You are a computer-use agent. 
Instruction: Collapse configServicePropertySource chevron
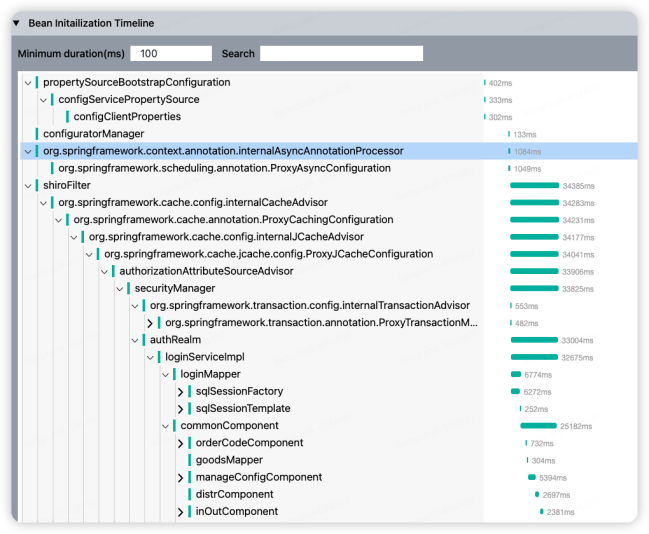[x=43, y=100]
